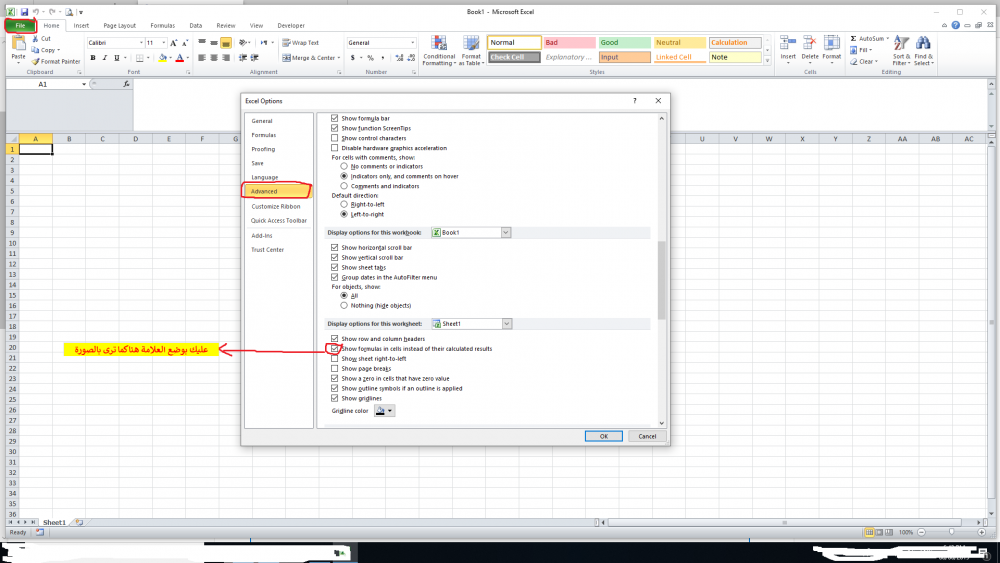
Task: Open Number format dropdown General
Action: [413, 43]
